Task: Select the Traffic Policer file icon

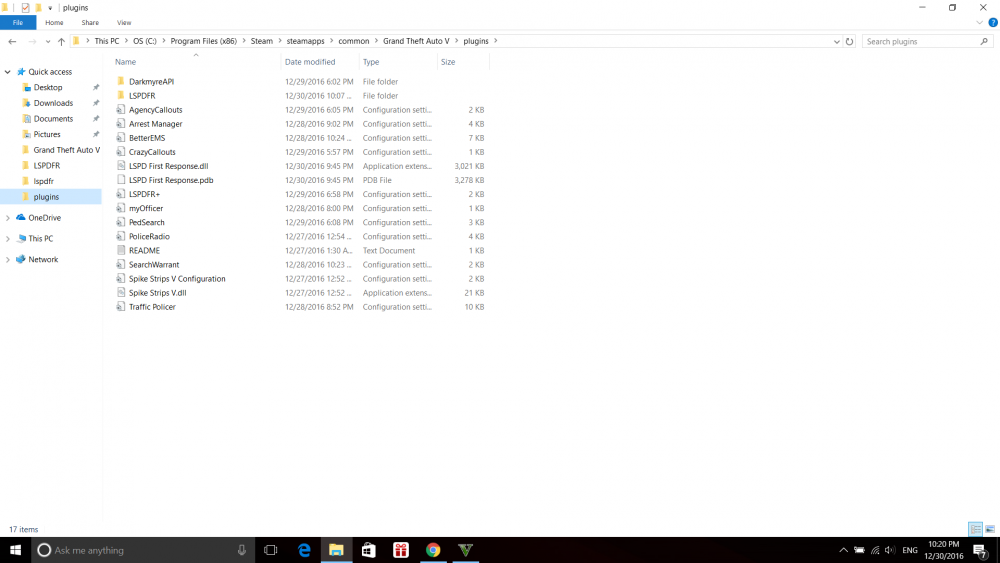Action: (x=121, y=307)
